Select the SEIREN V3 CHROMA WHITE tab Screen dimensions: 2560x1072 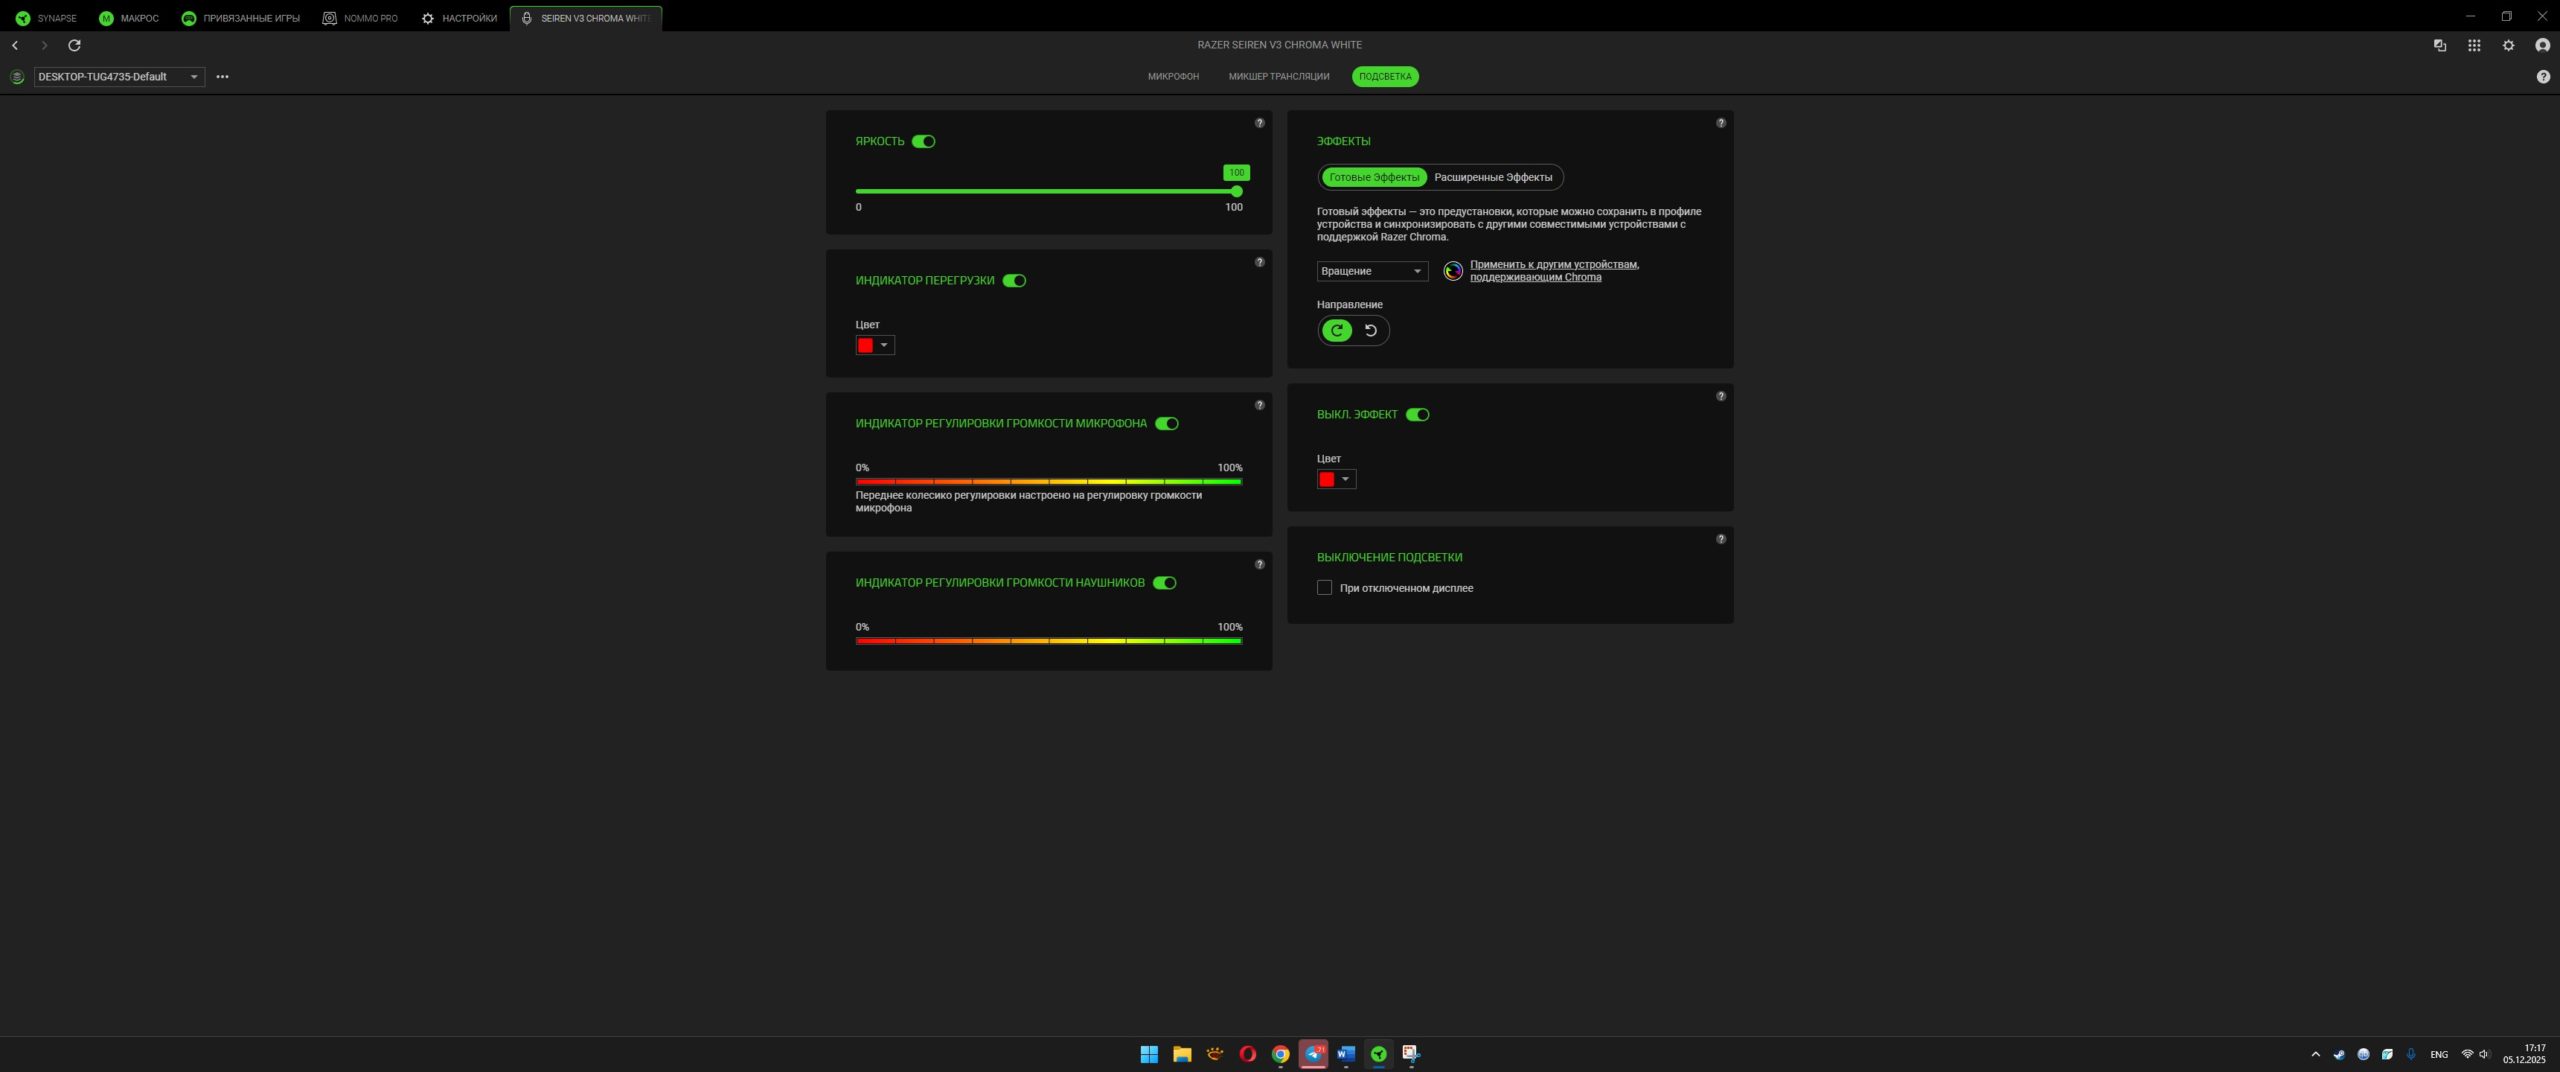(586, 18)
